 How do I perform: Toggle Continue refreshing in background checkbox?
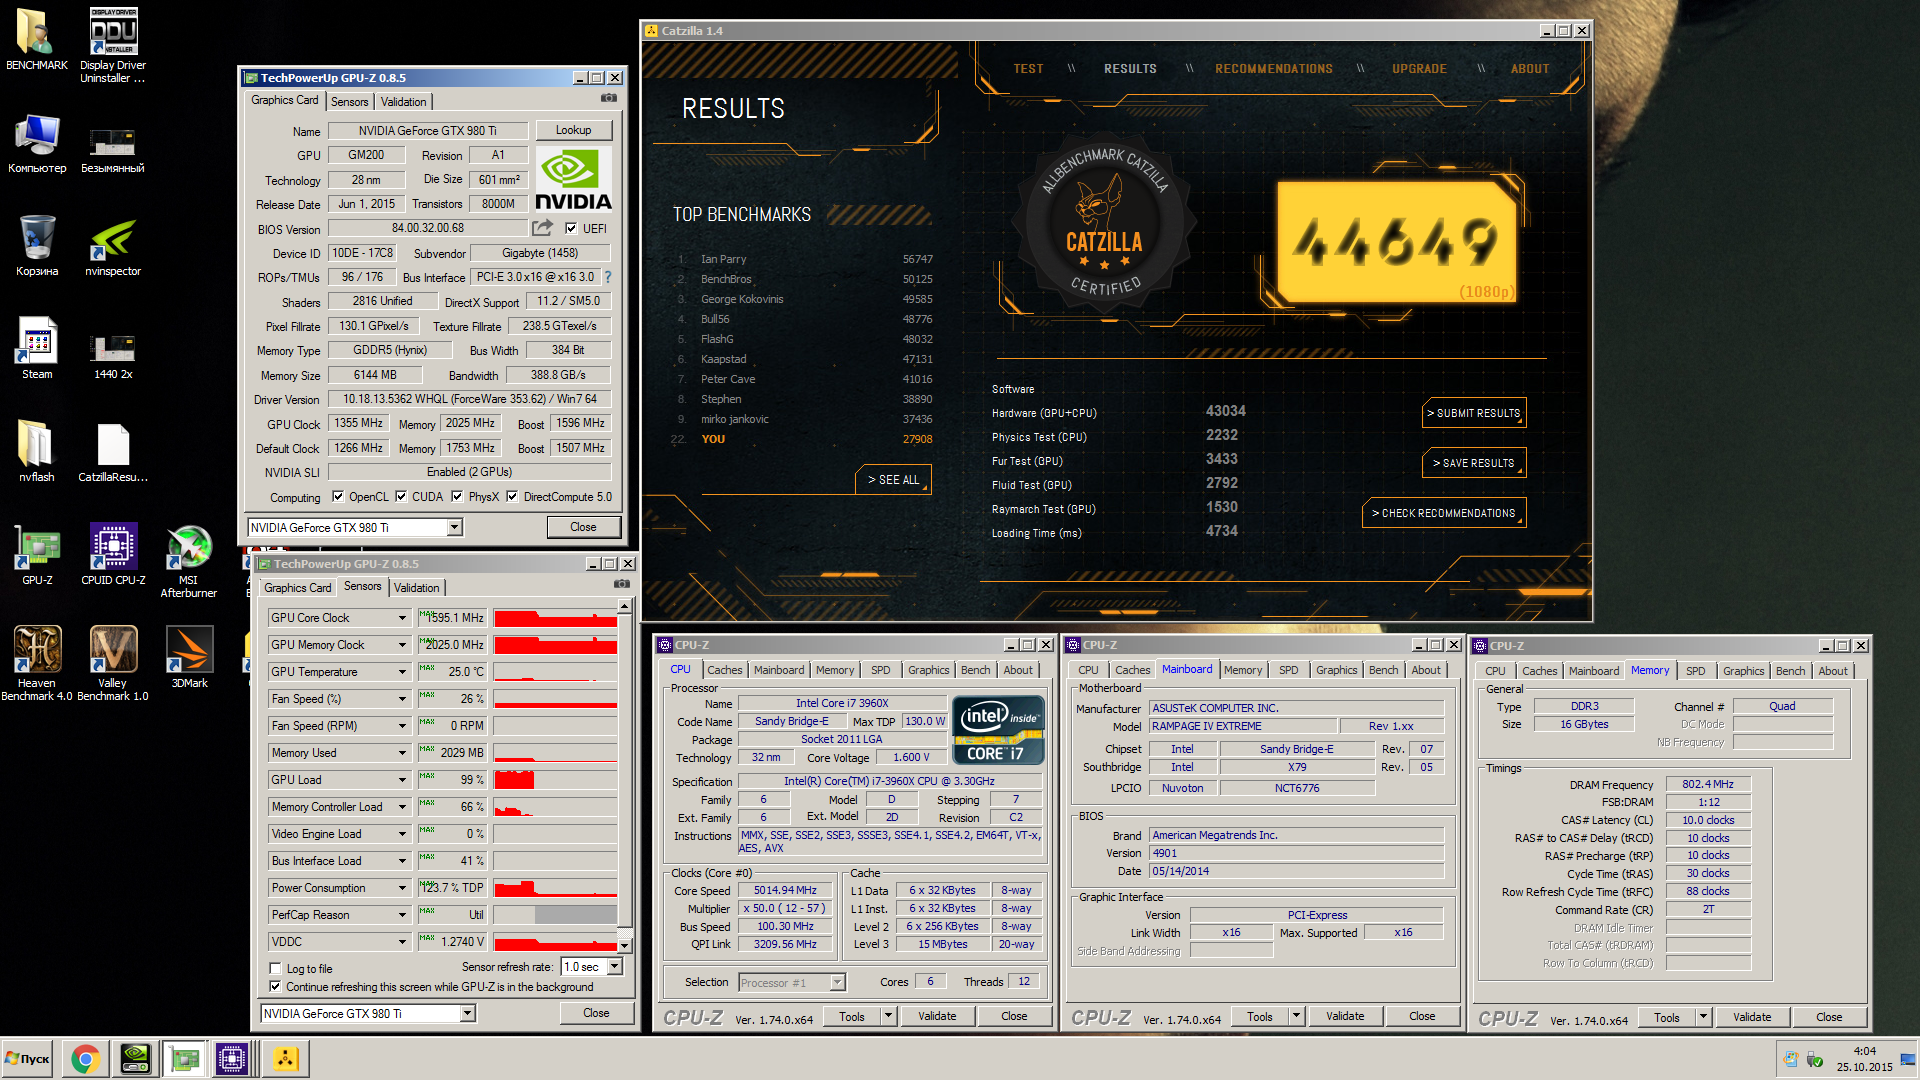pyautogui.click(x=275, y=986)
